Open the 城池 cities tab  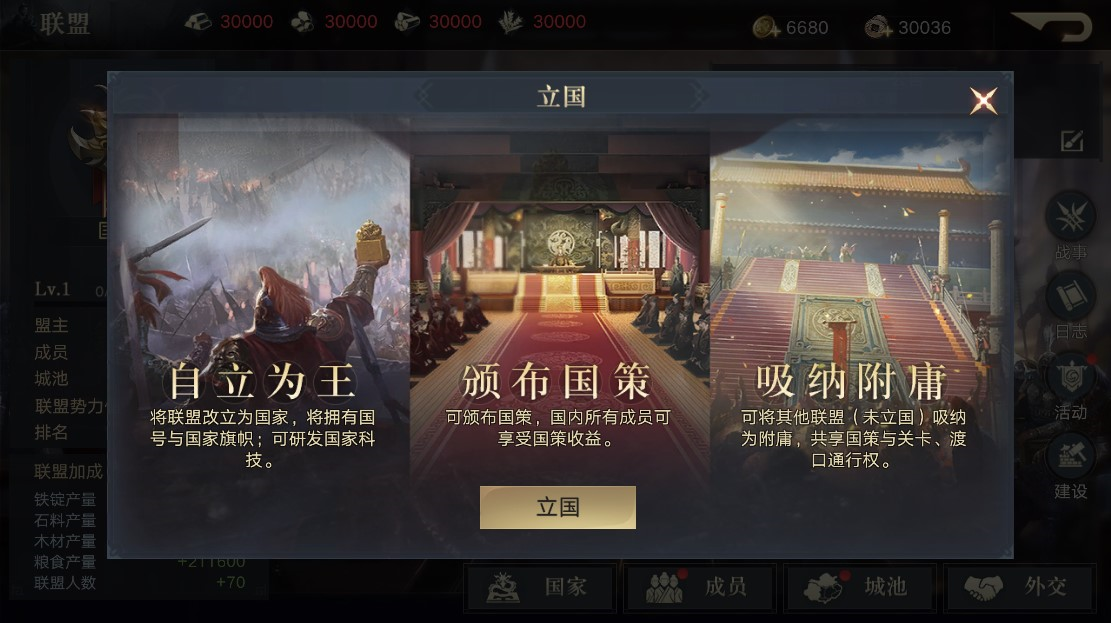(860, 588)
